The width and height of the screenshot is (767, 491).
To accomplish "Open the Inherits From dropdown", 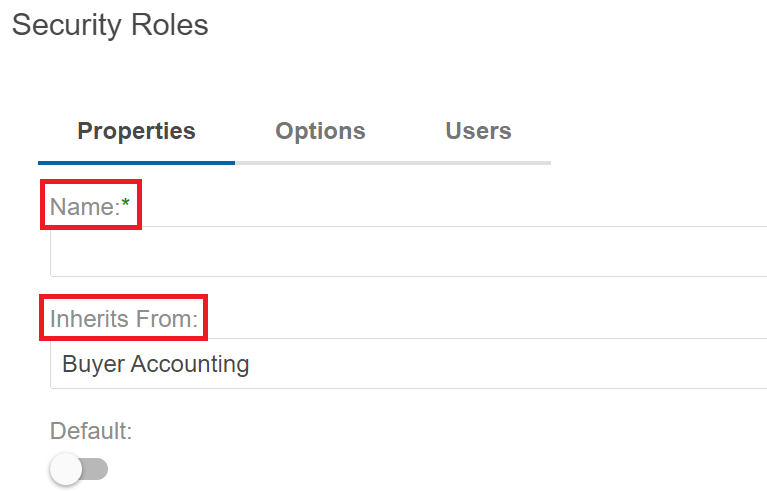I will tap(400, 363).
